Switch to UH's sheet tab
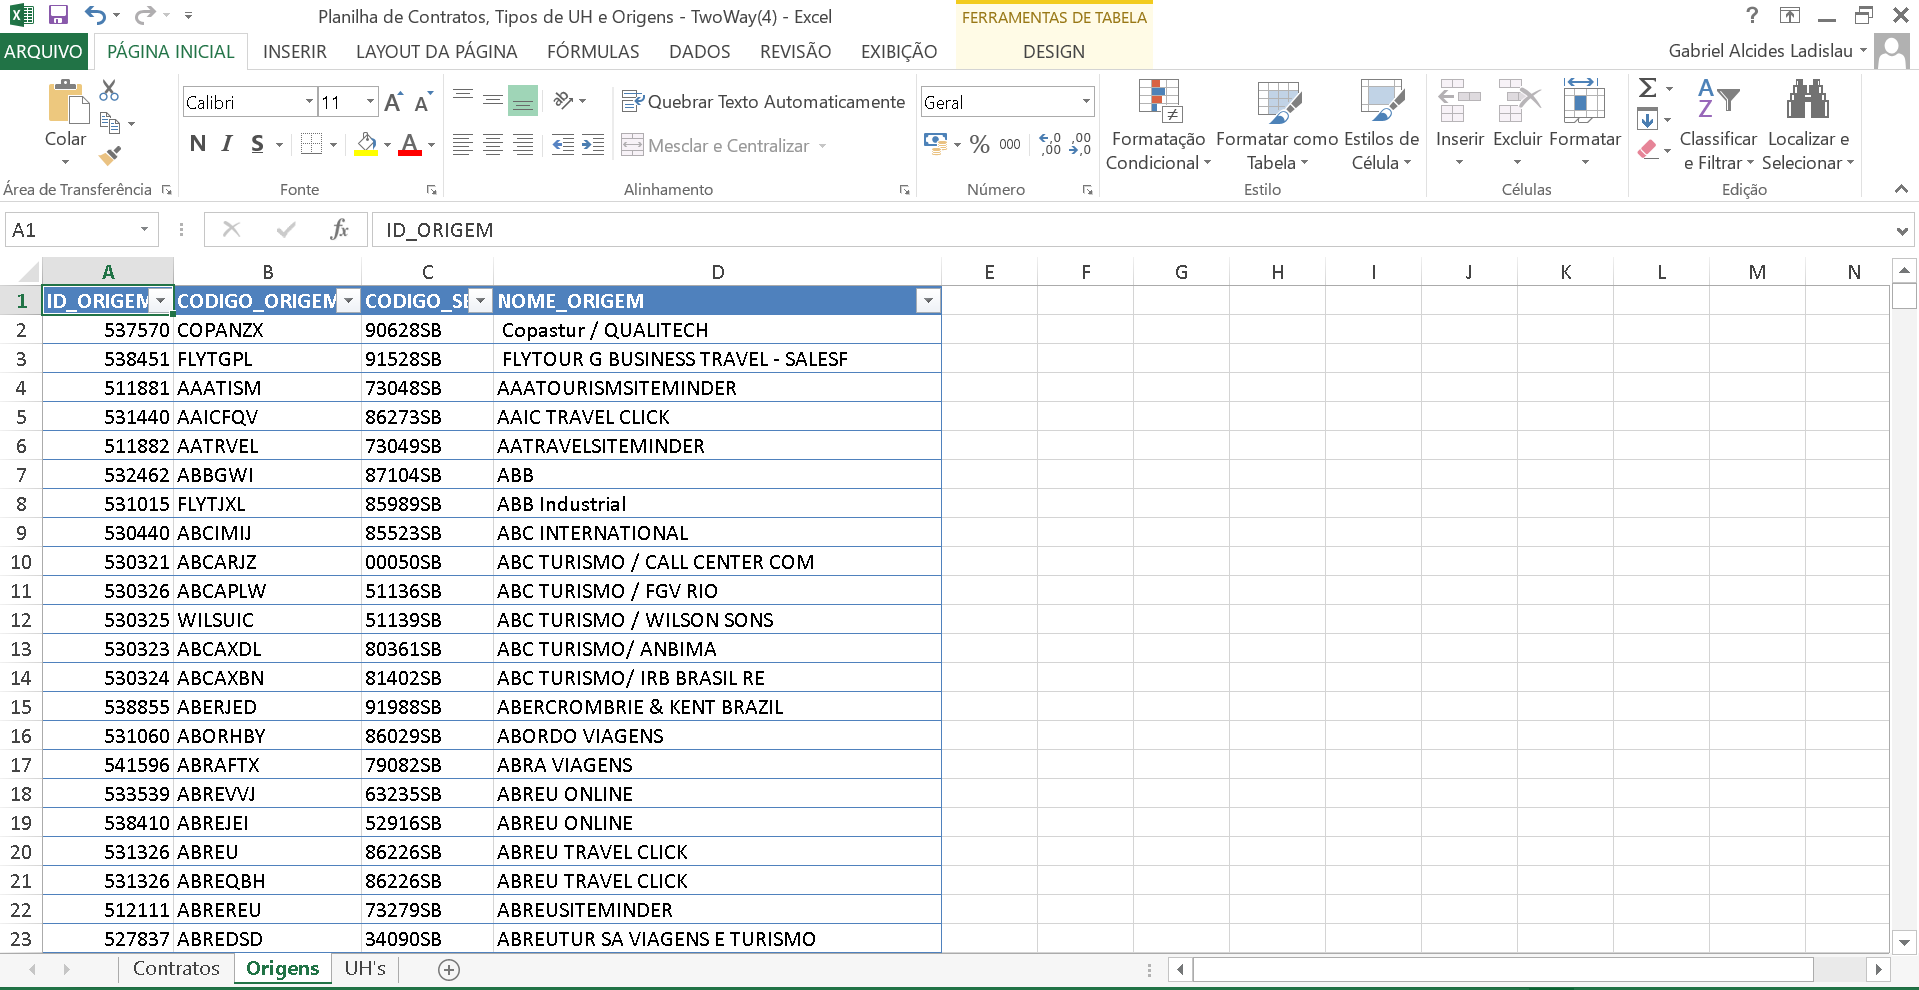The width and height of the screenshot is (1919, 990). click(365, 968)
